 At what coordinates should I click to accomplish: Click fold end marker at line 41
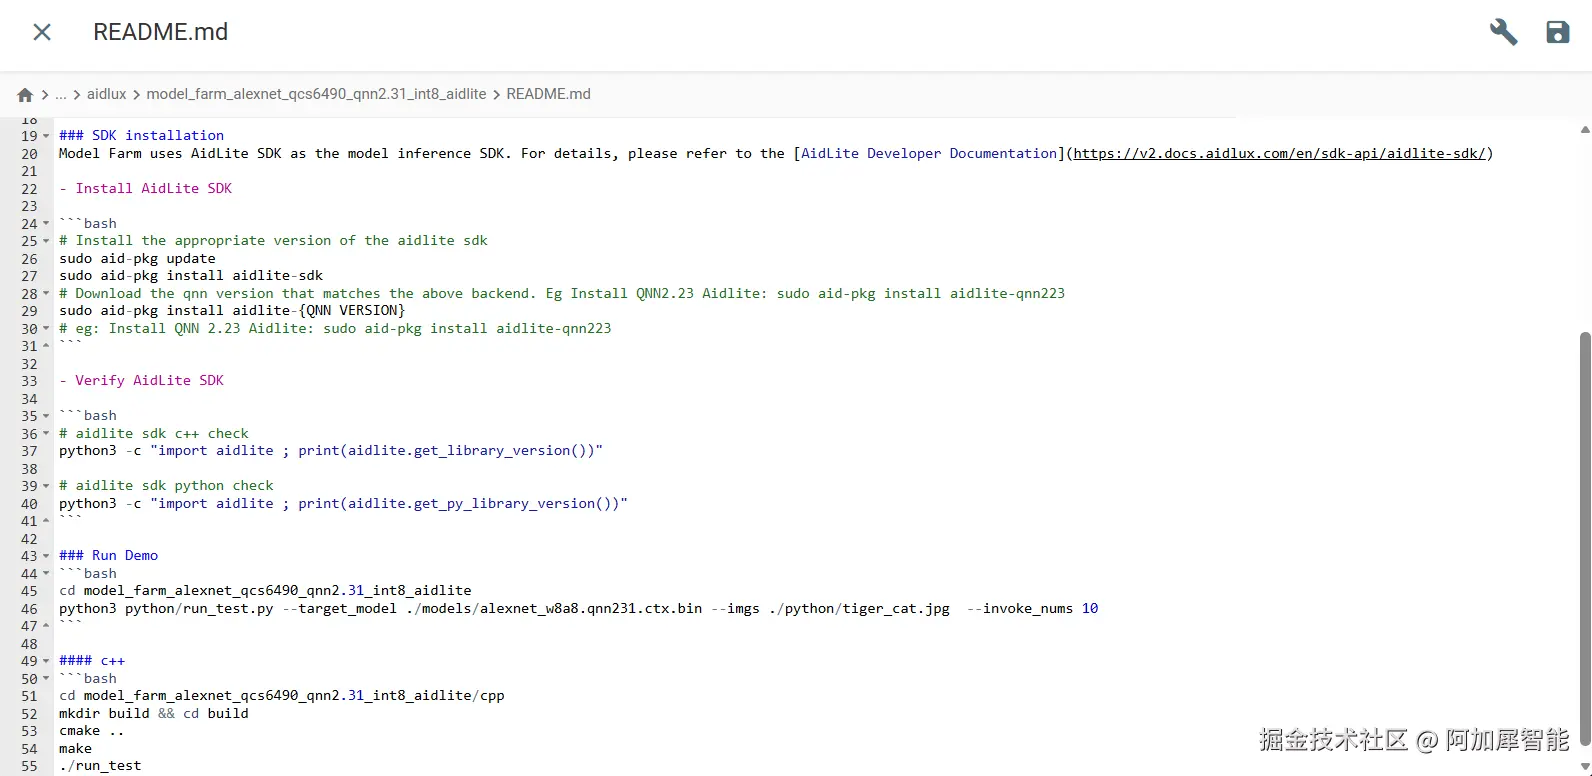coord(46,521)
